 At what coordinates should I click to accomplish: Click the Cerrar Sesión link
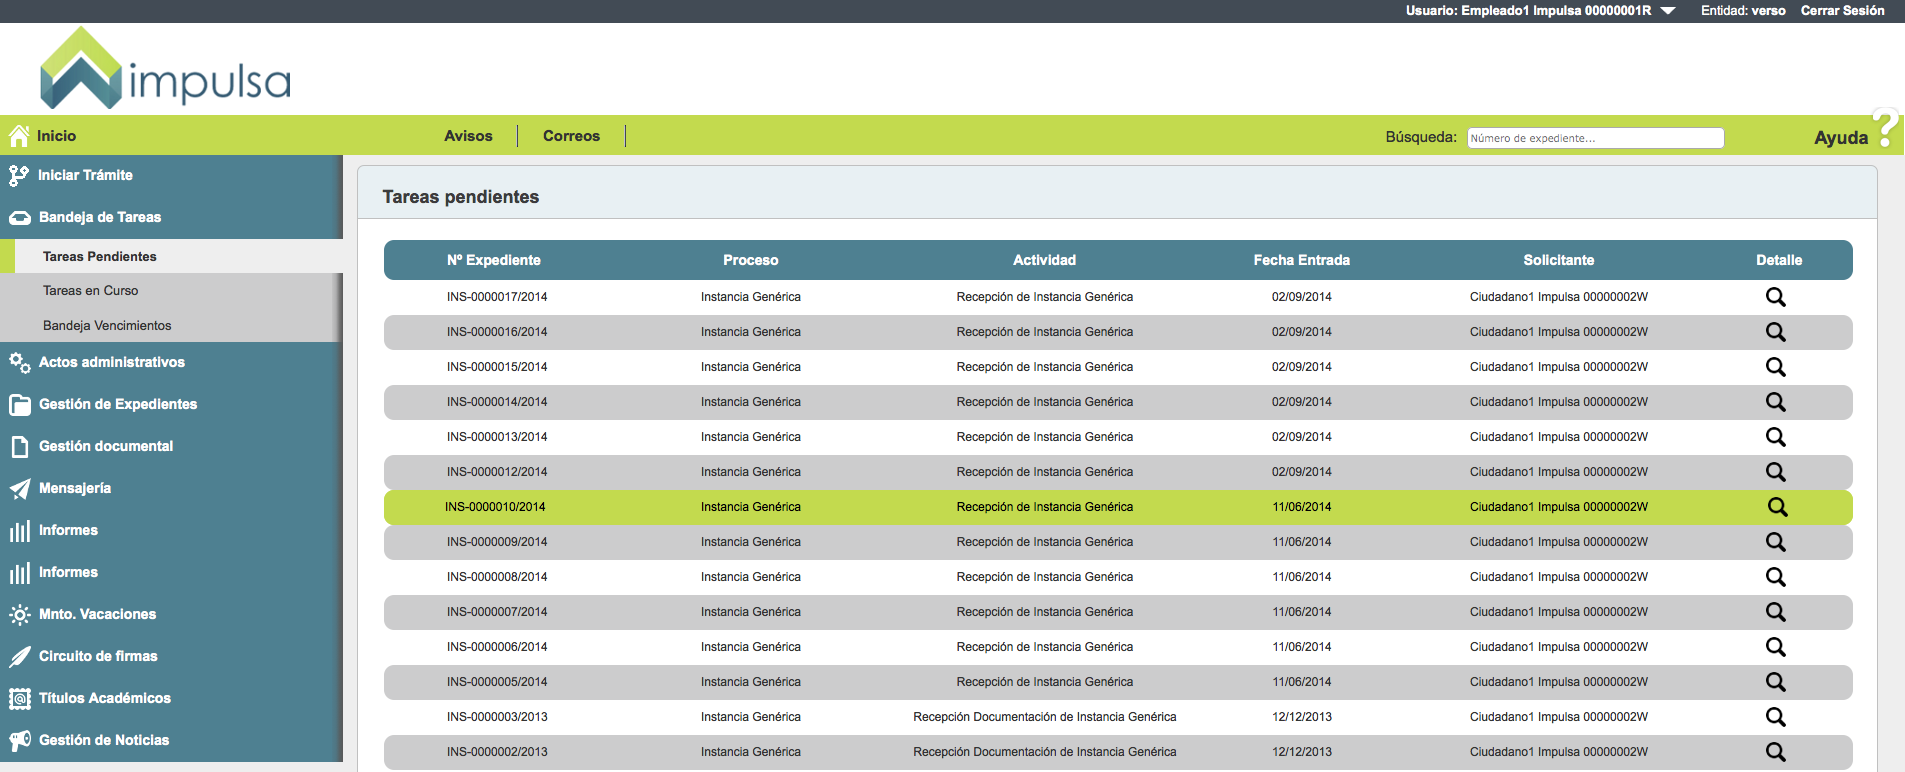[1842, 11]
